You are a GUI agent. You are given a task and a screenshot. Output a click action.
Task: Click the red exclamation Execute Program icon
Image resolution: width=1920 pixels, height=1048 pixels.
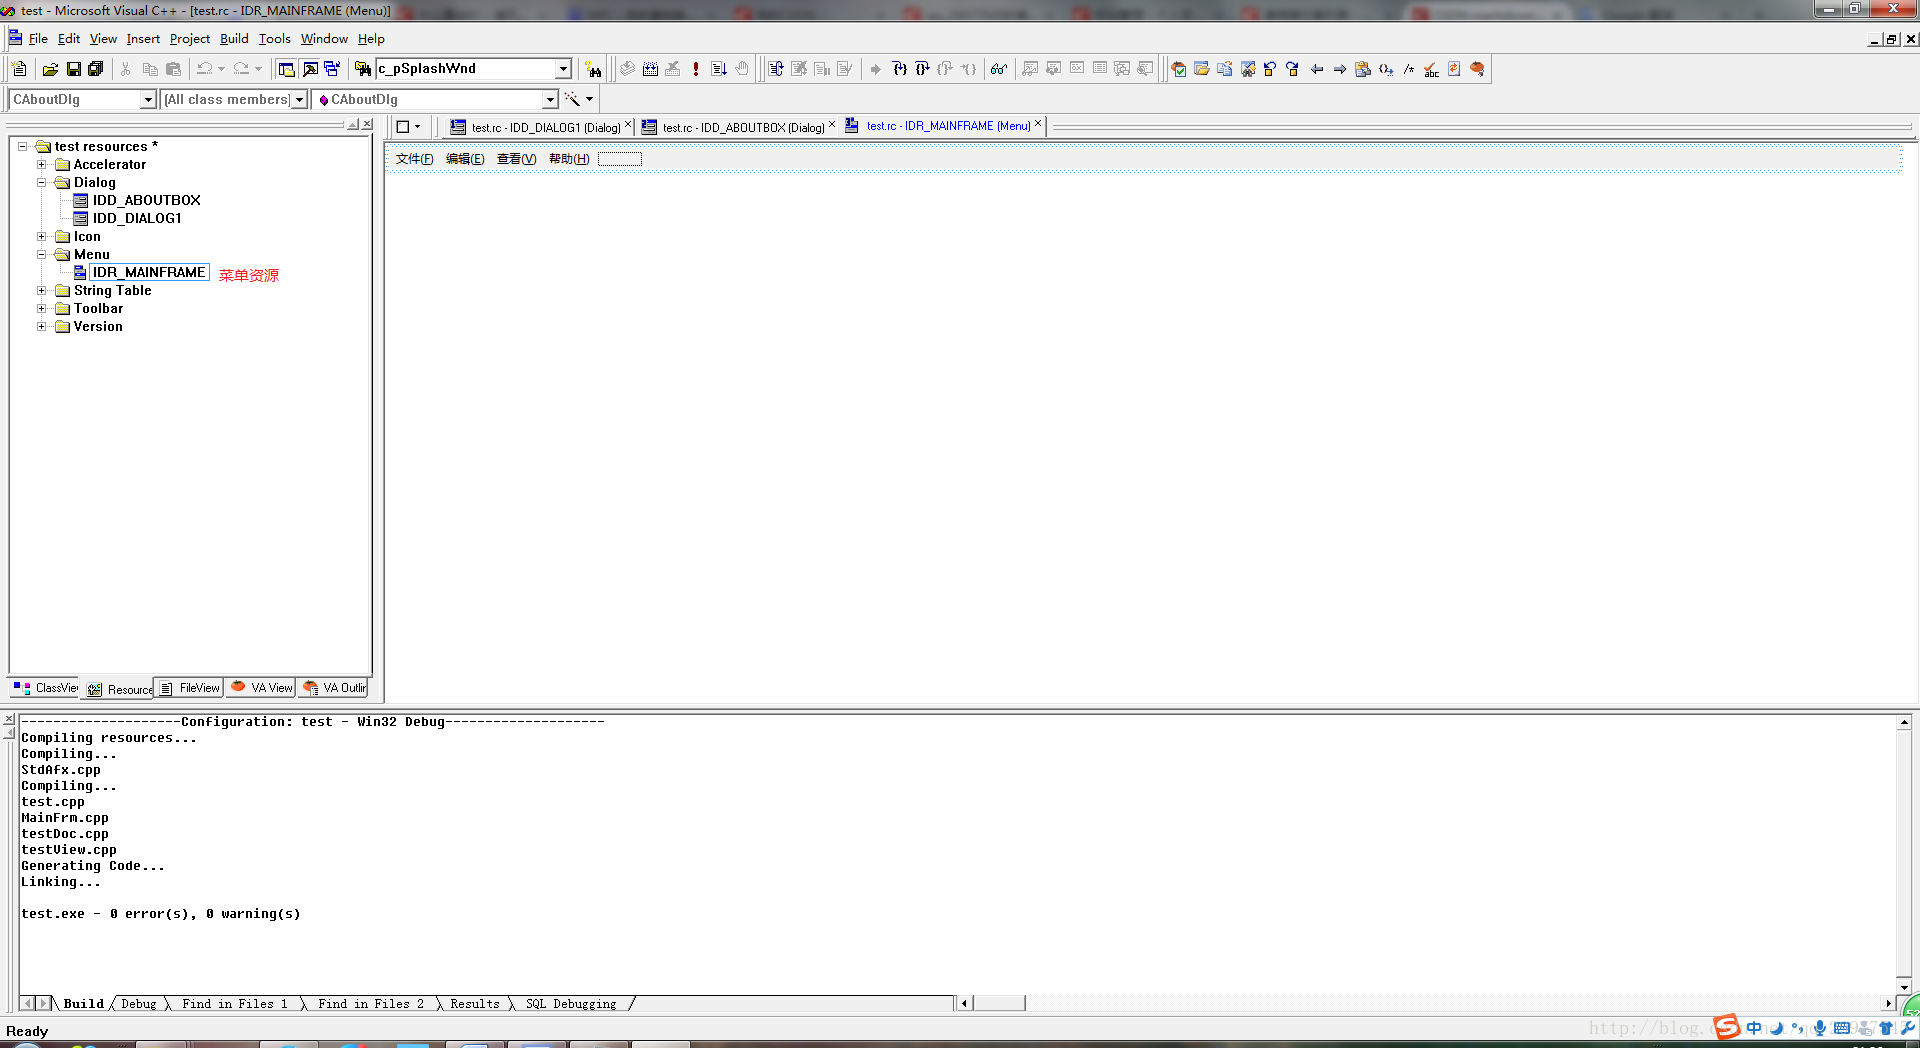(696, 69)
